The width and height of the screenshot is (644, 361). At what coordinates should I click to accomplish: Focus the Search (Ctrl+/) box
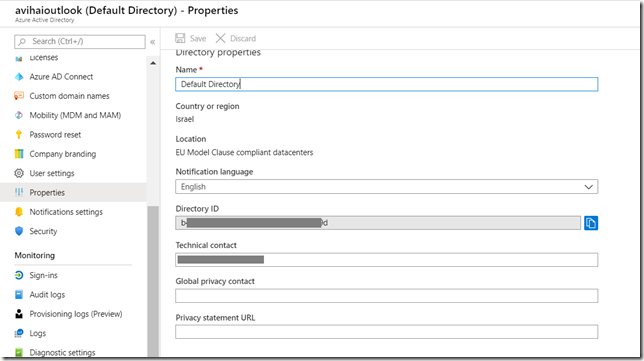click(80, 41)
